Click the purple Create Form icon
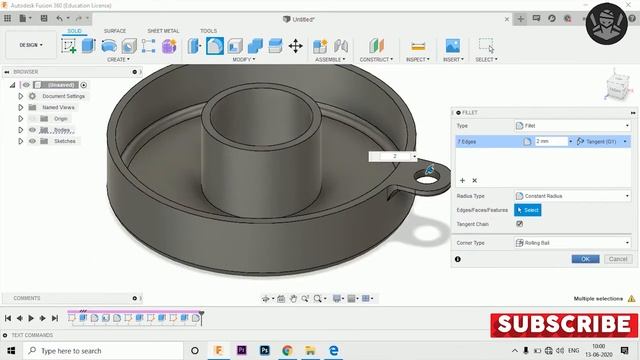This screenshot has width=640, height=360. pyautogui.click(x=169, y=46)
